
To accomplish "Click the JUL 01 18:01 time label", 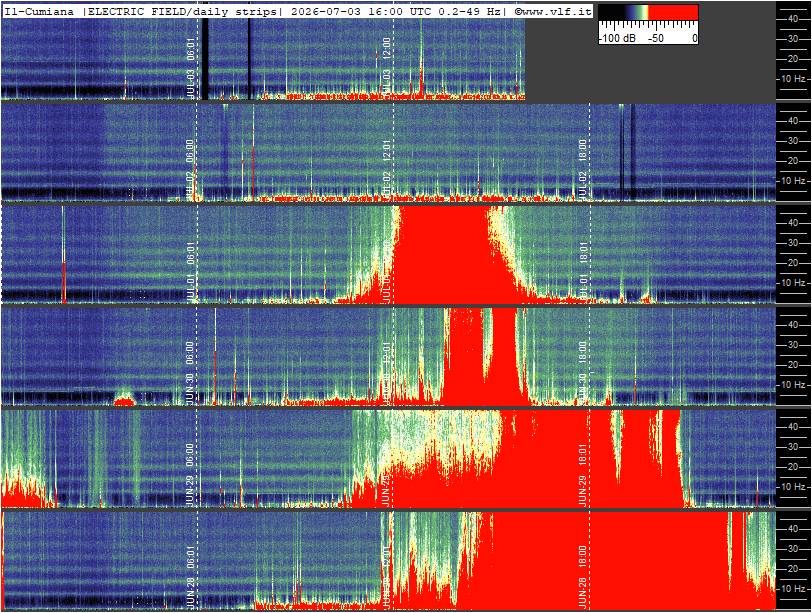I will [583, 272].
